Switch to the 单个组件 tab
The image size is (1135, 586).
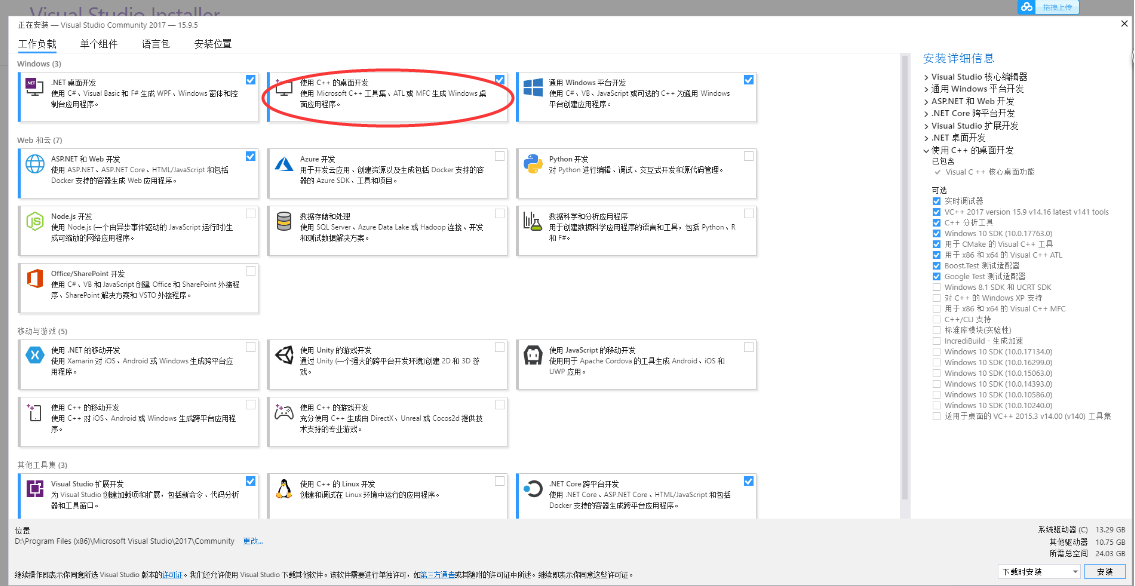coord(98,44)
